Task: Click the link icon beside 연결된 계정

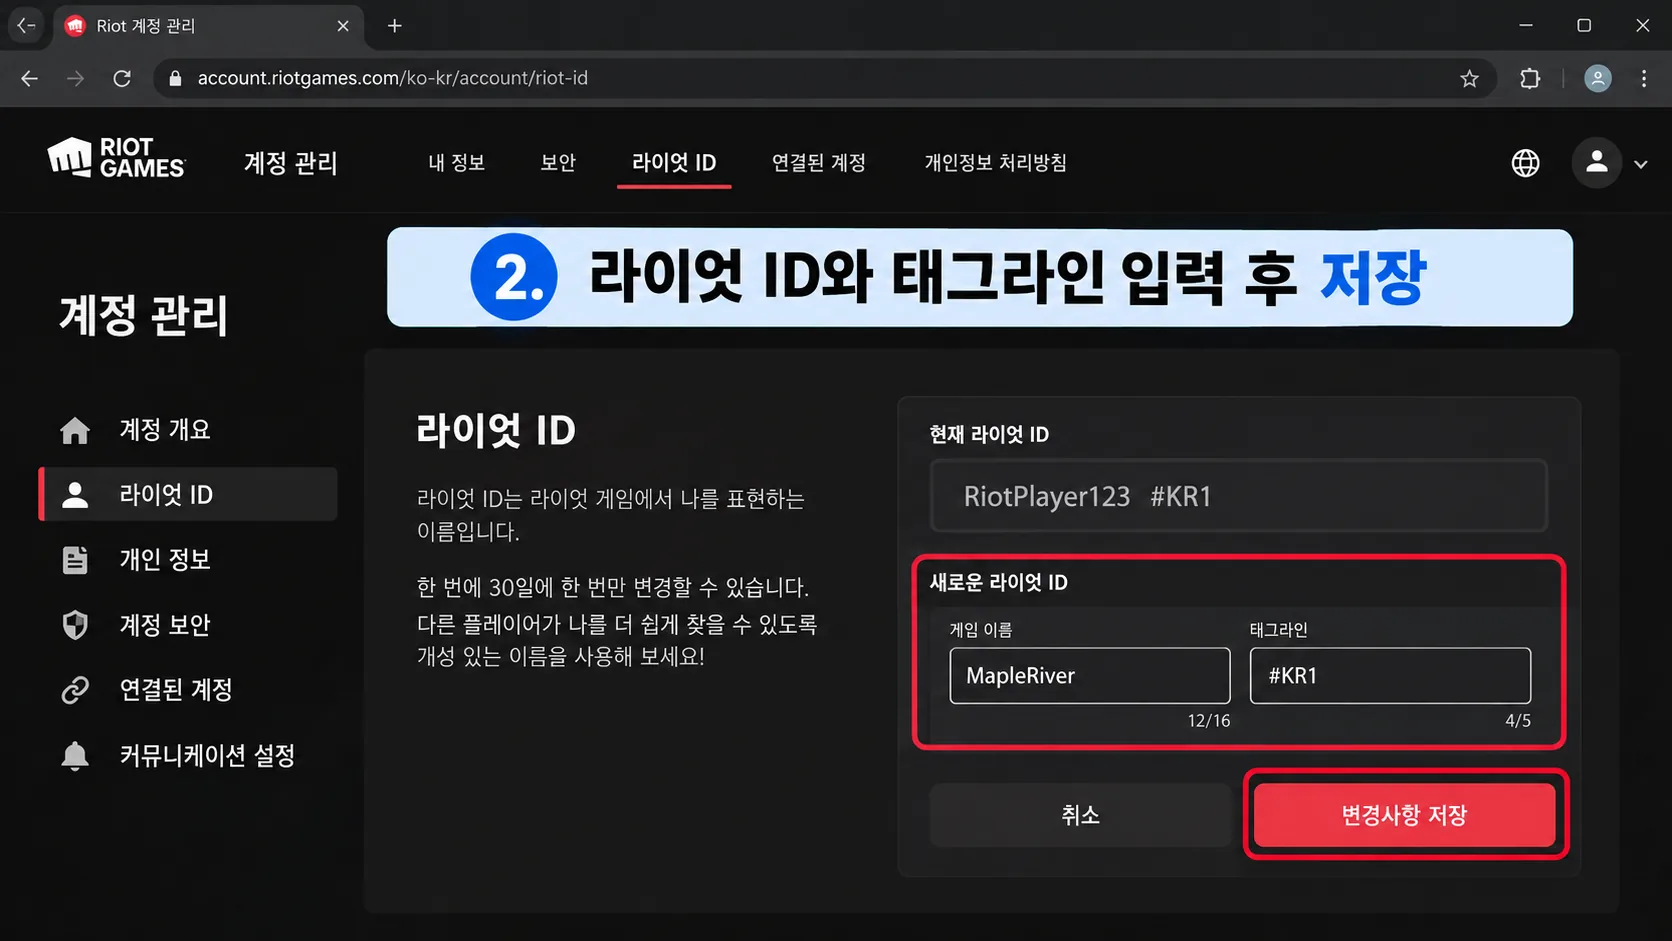Action: coord(75,690)
